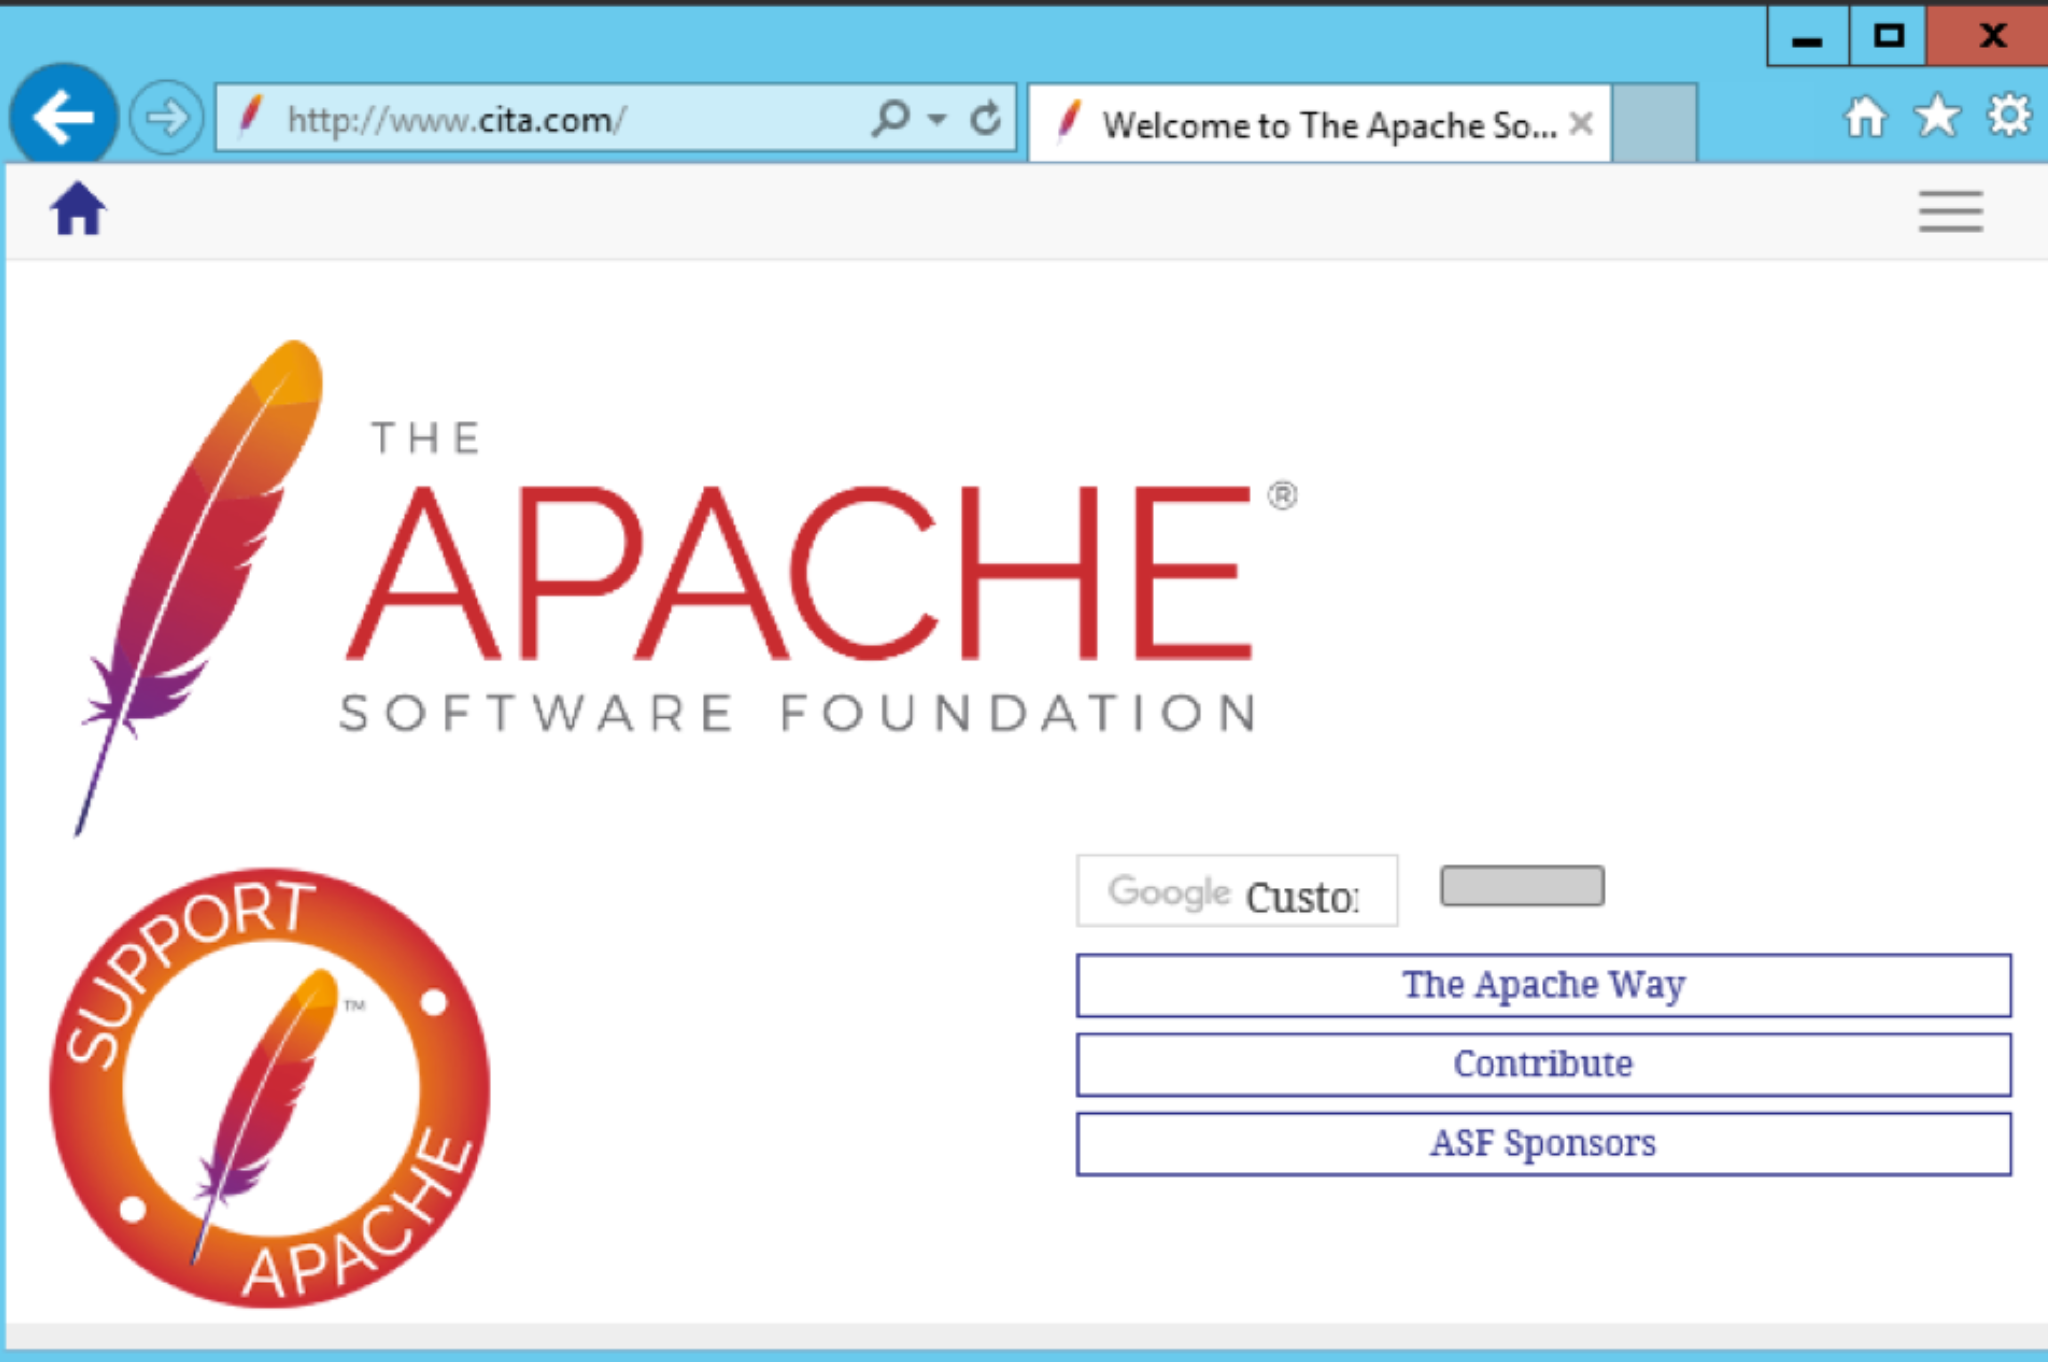2048x1362 pixels.
Task: Open the hamburger navigation menu
Action: click(x=1950, y=211)
